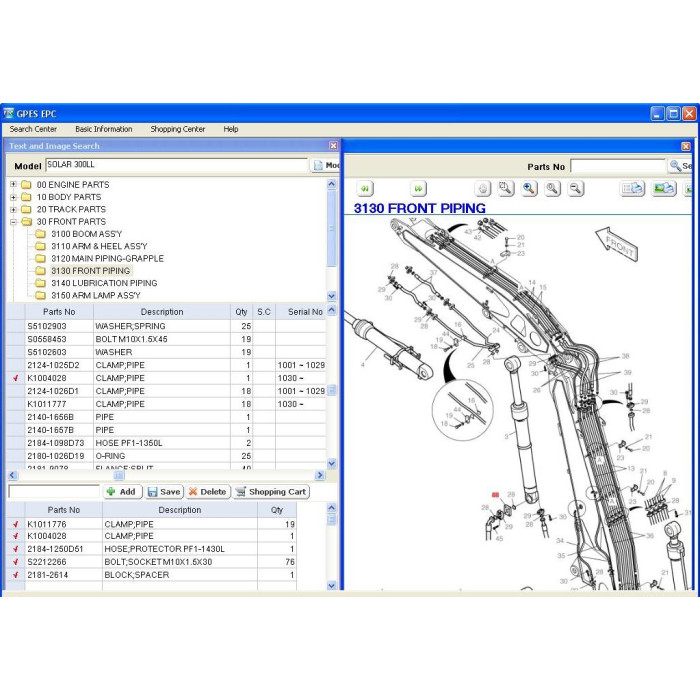Click the zoom in magnifier icon

tap(529, 188)
